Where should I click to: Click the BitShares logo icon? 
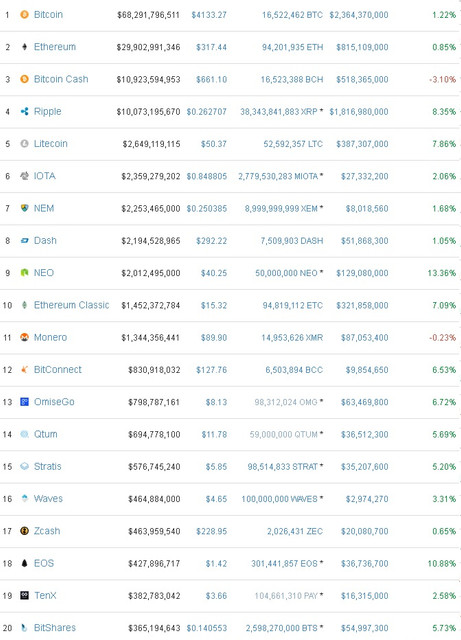tap(24, 628)
